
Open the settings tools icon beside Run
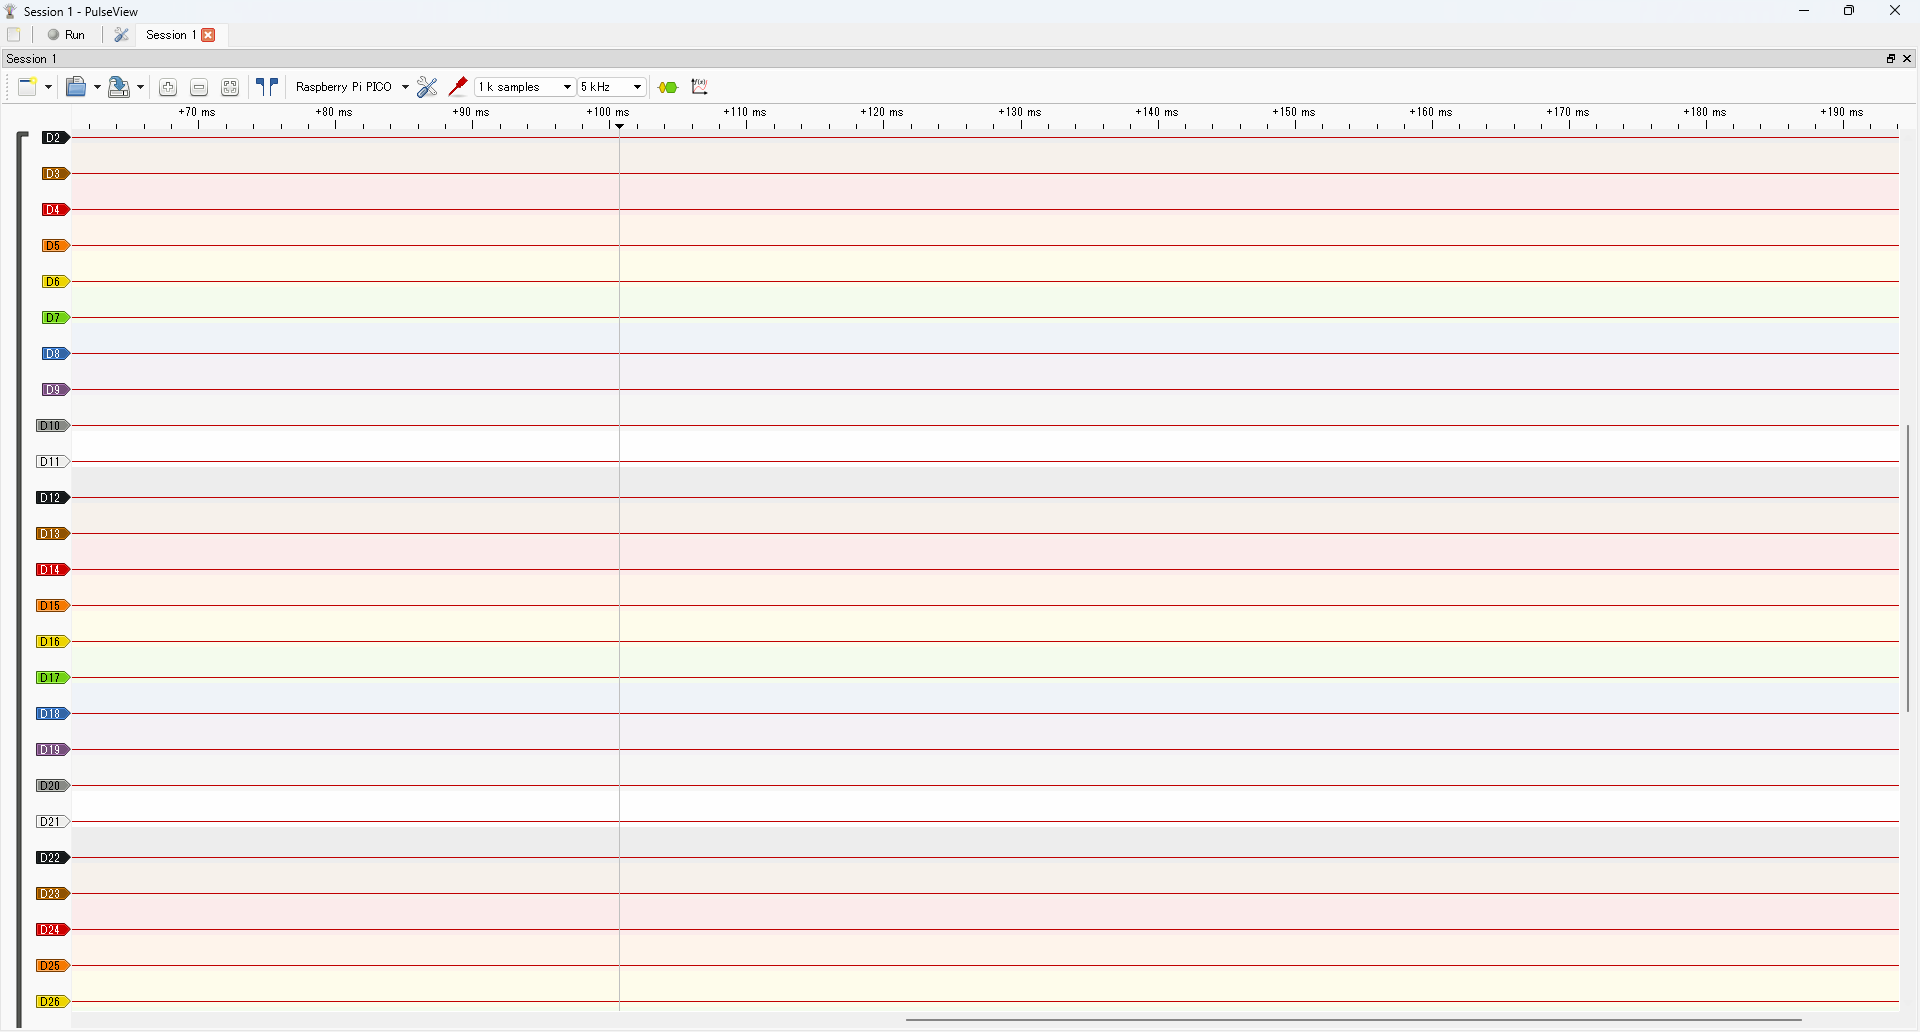[121, 35]
